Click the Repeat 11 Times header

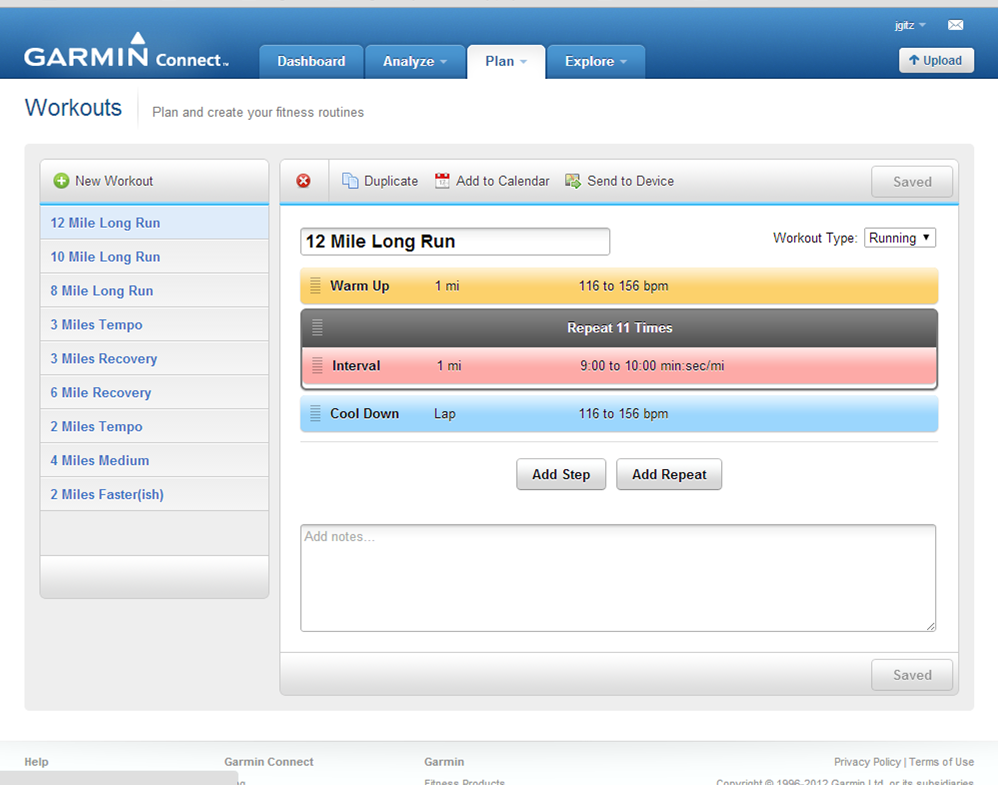click(x=619, y=328)
